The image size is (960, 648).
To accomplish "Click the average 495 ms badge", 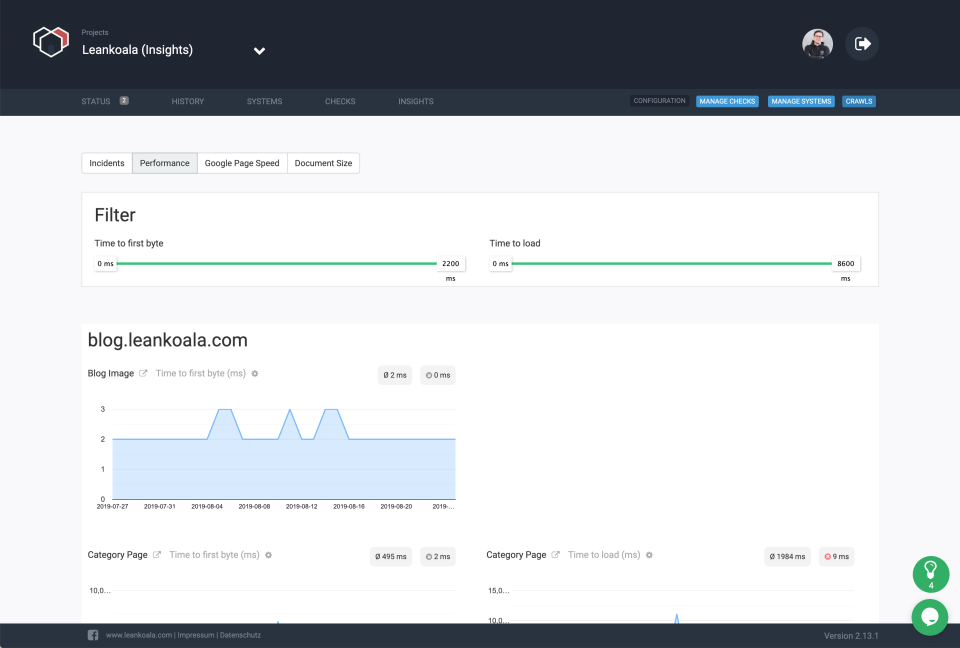I will tap(391, 556).
